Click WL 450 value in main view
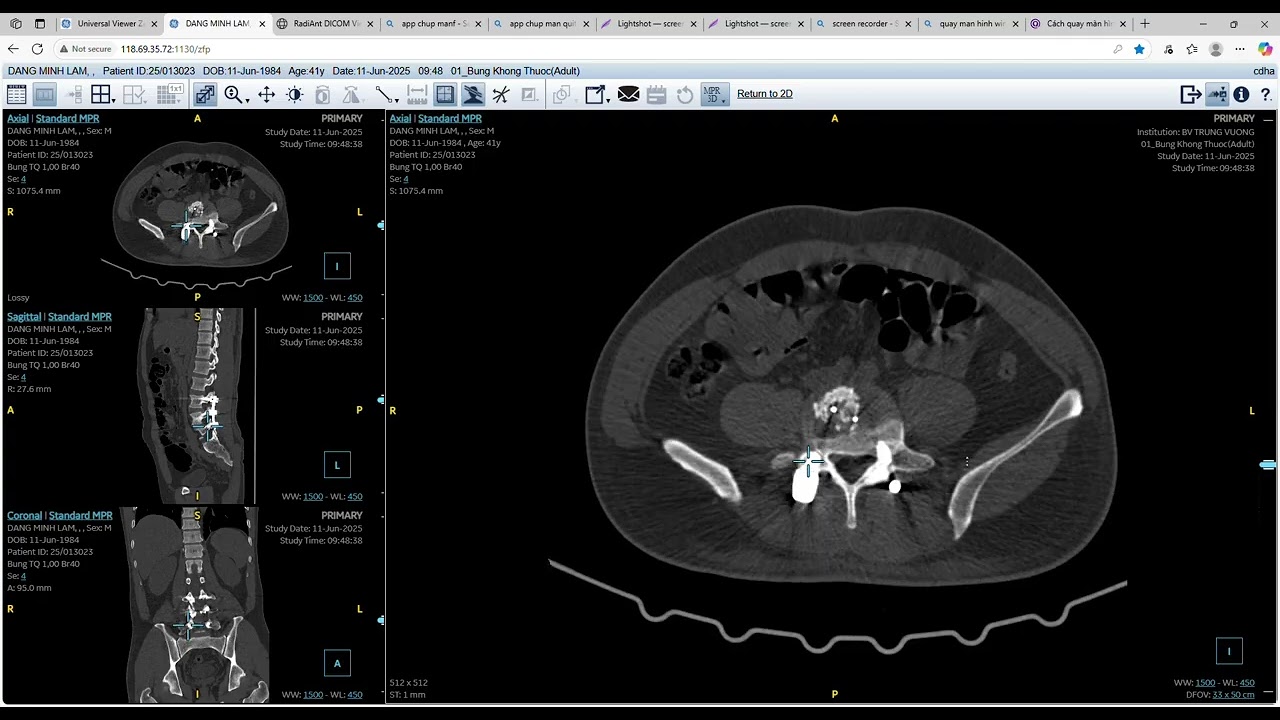 (1247, 683)
